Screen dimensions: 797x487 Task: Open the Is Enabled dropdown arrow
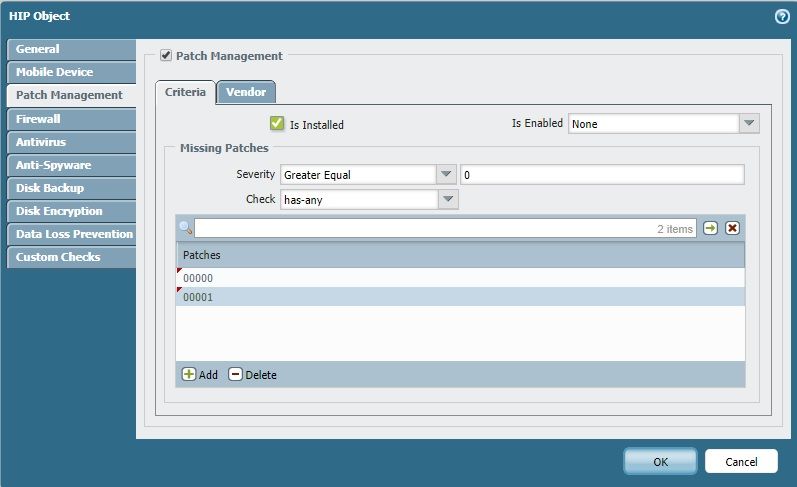749,123
